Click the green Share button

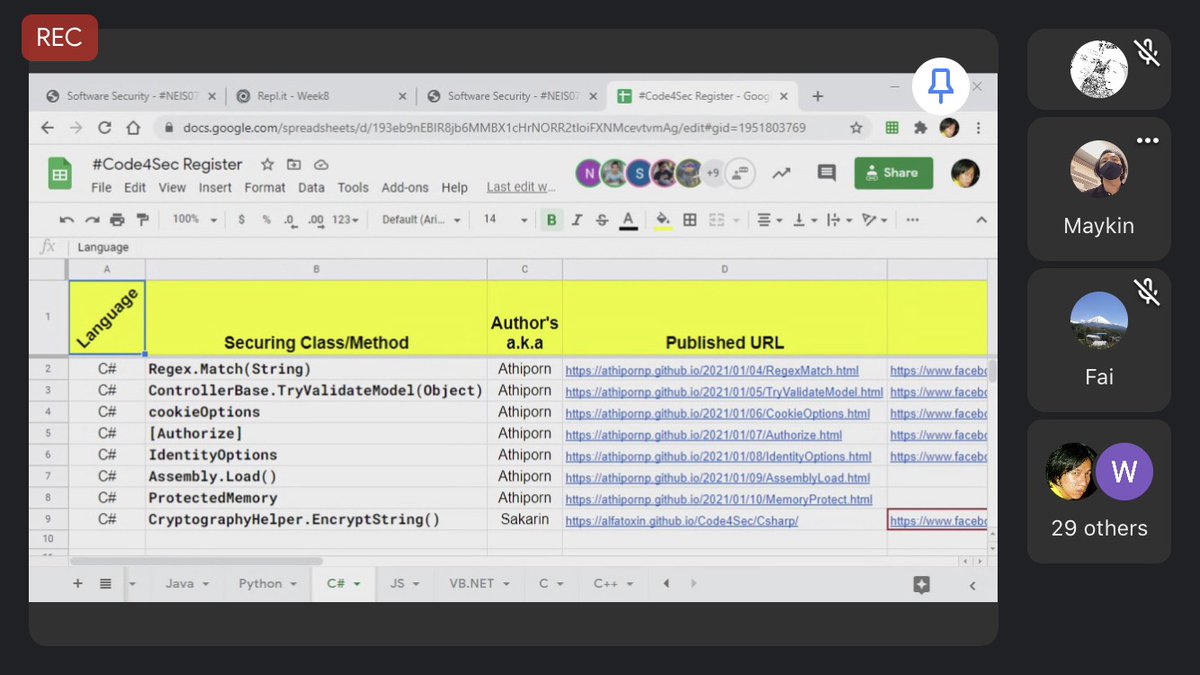[x=893, y=172]
